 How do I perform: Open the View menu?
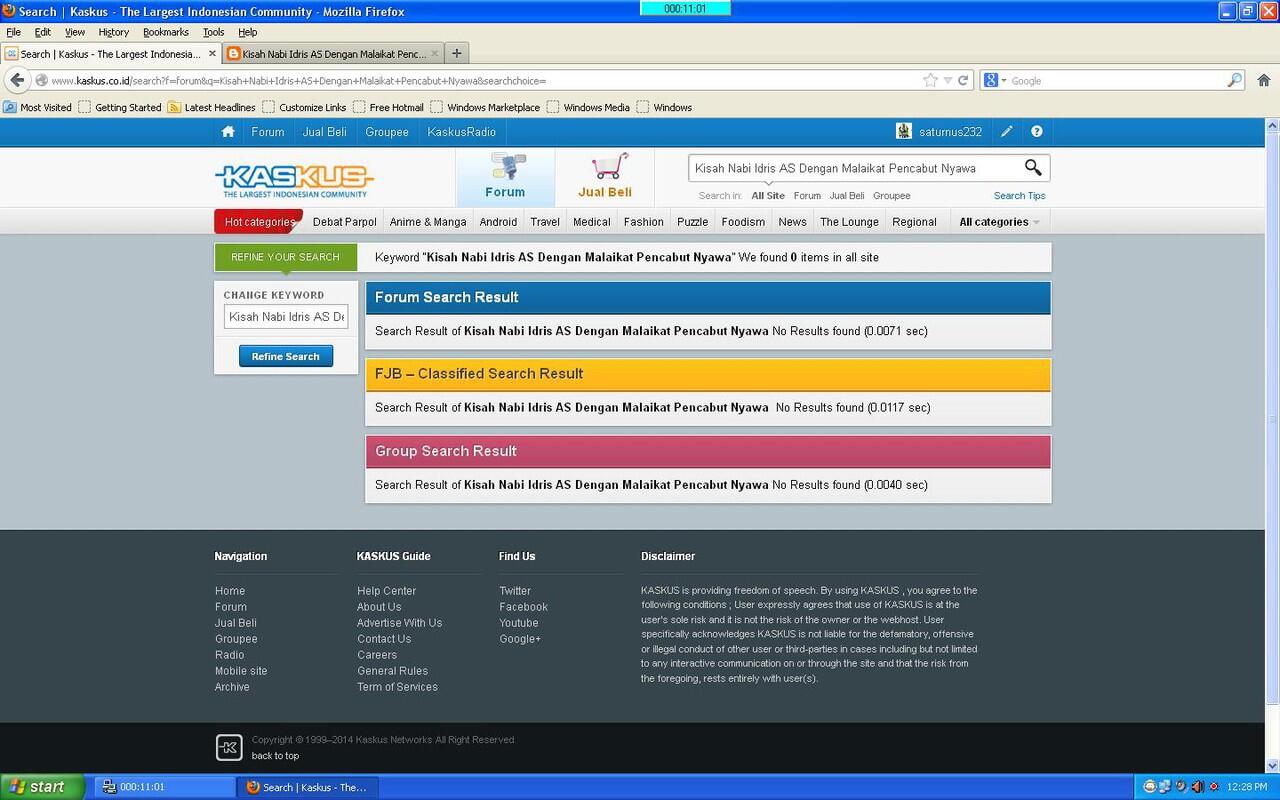pyautogui.click(x=75, y=32)
